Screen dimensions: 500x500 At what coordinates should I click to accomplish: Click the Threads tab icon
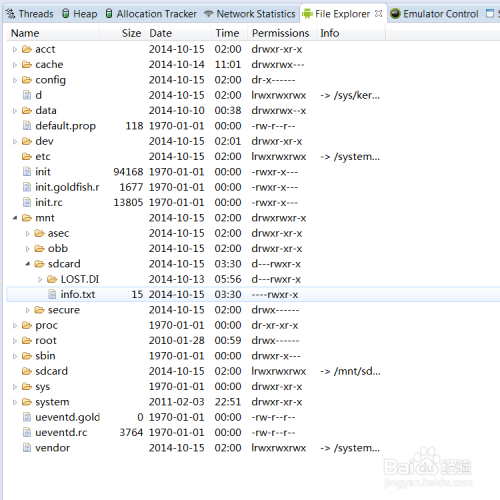click(11, 14)
